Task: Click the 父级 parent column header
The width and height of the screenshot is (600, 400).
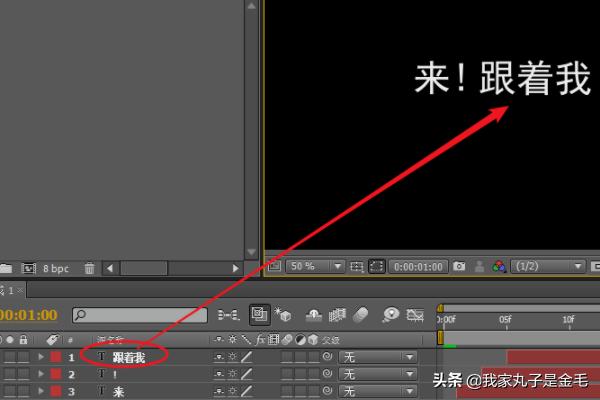Action: coord(331,340)
